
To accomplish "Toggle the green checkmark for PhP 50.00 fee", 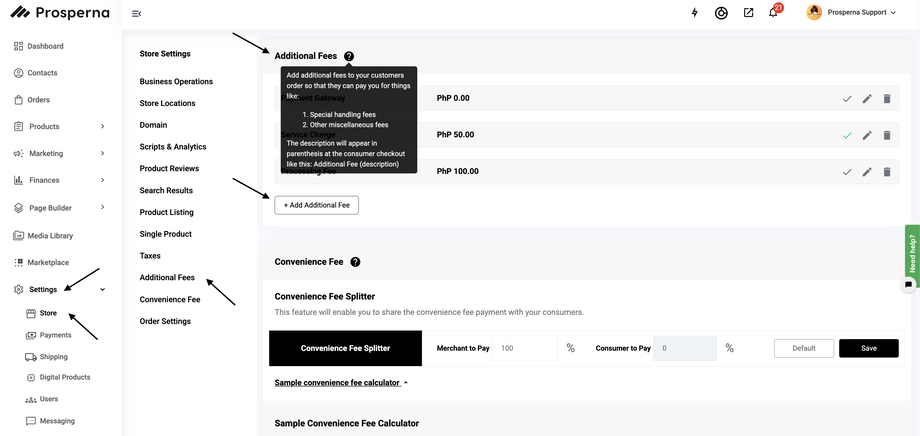I will [x=847, y=135].
